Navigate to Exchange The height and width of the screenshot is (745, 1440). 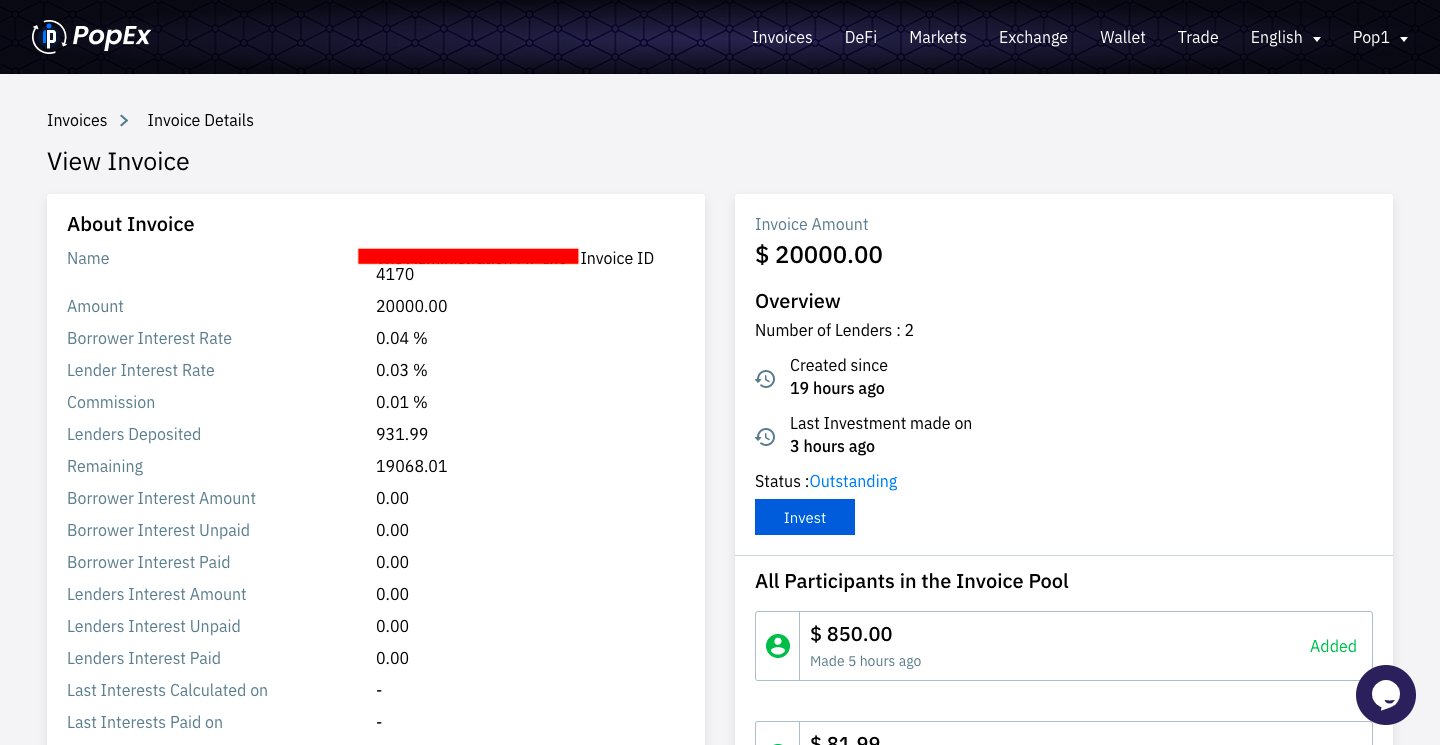(x=1033, y=37)
